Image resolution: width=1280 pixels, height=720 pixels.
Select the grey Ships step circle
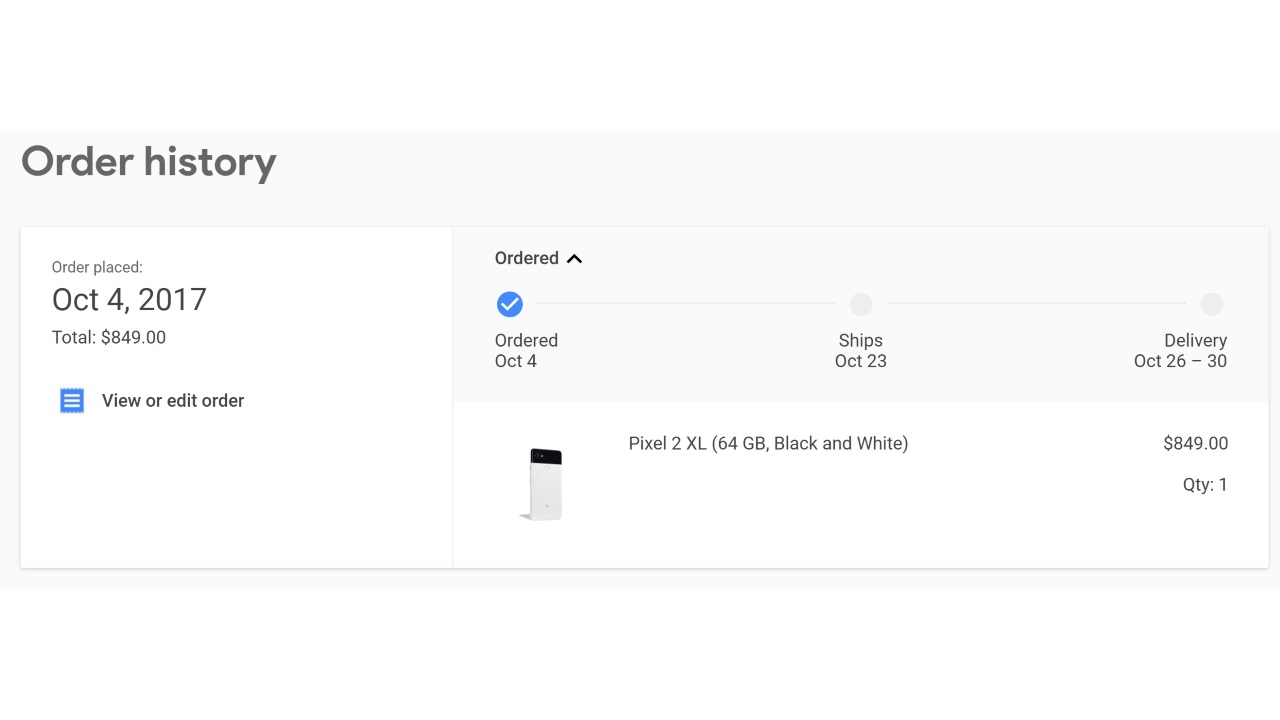click(861, 304)
